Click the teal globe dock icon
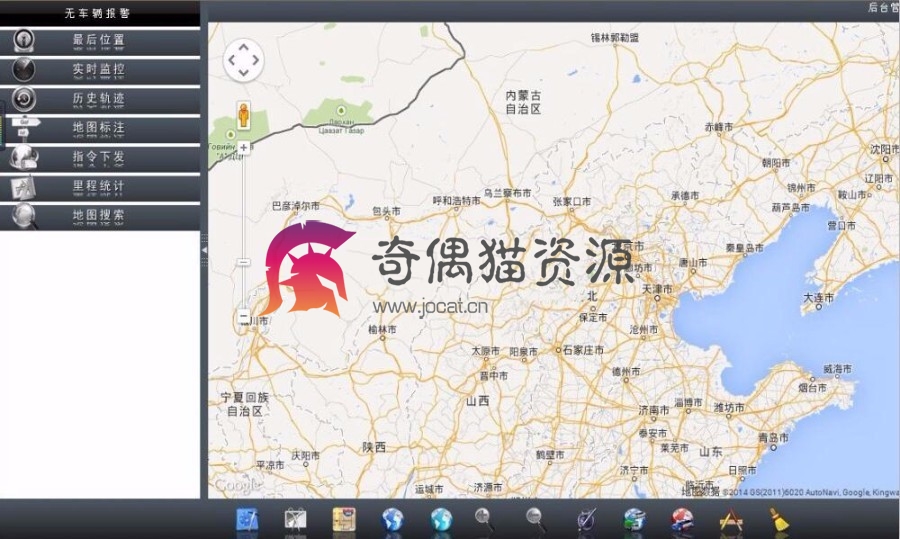This screenshot has width=900, height=539. [441, 520]
